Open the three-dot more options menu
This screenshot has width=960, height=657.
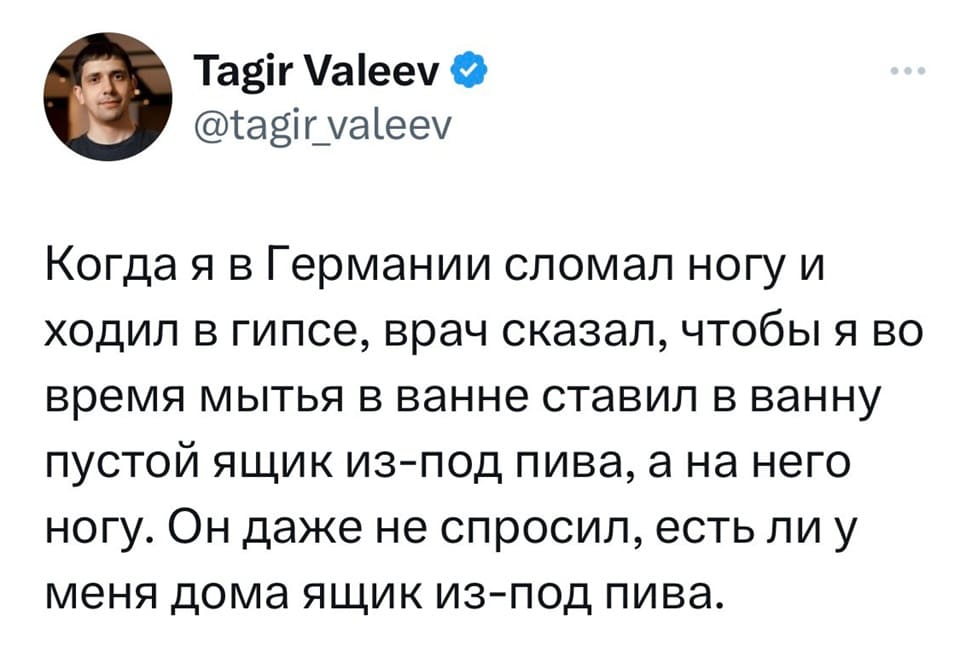pyautogui.click(x=907, y=72)
